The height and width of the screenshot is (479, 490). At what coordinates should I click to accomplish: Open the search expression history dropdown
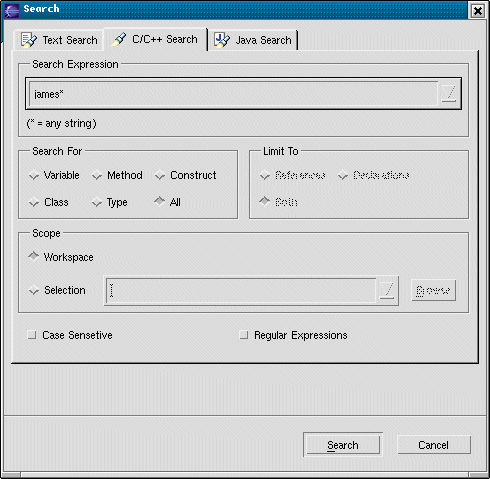tap(449, 93)
